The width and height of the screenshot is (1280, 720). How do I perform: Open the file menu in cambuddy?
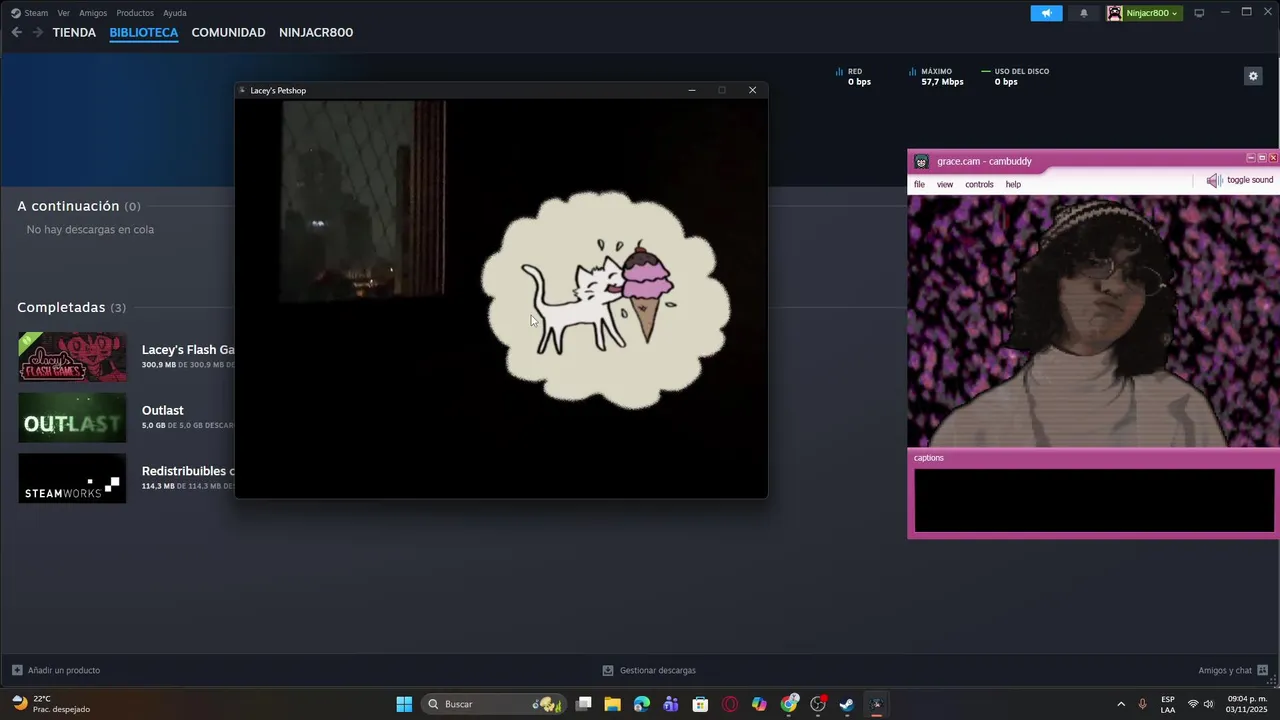coord(919,184)
